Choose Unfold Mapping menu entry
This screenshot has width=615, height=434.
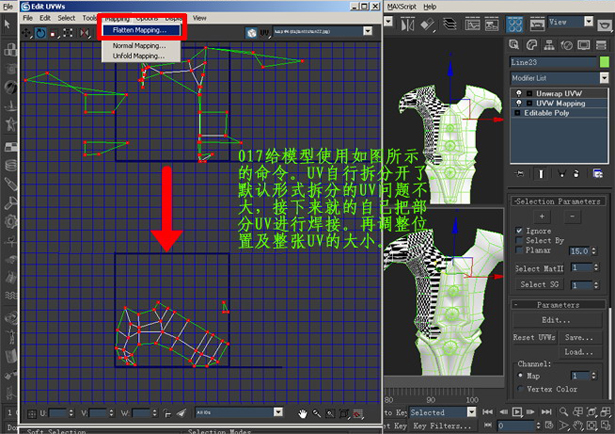[139, 56]
